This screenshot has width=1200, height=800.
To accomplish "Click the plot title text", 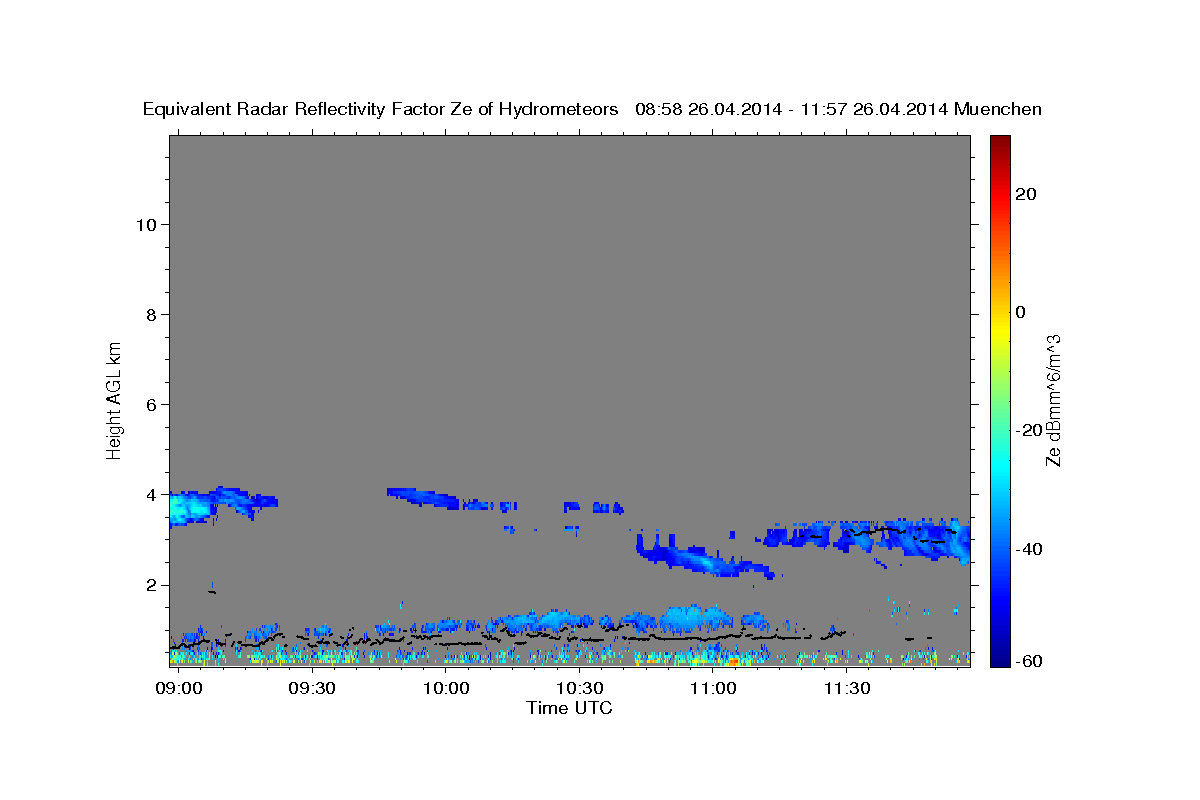I will pyautogui.click(x=592, y=109).
